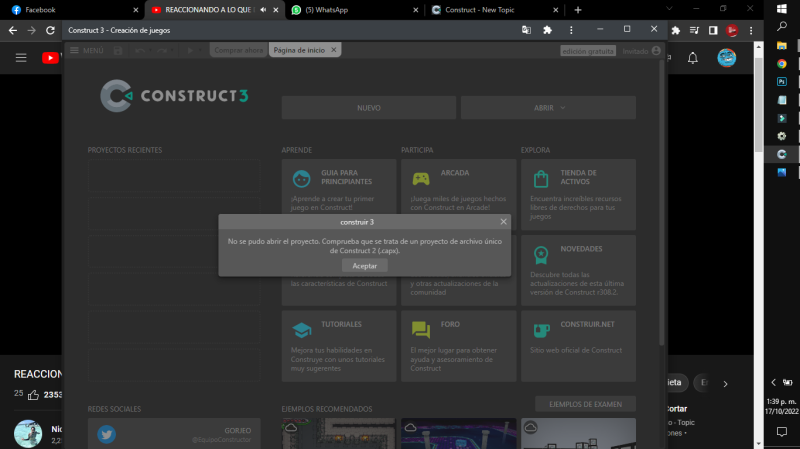Image resolution: width=800 pixels, height=449 pixels.
Task: Click the Construct 3 logo
Action: coord(174,95)
